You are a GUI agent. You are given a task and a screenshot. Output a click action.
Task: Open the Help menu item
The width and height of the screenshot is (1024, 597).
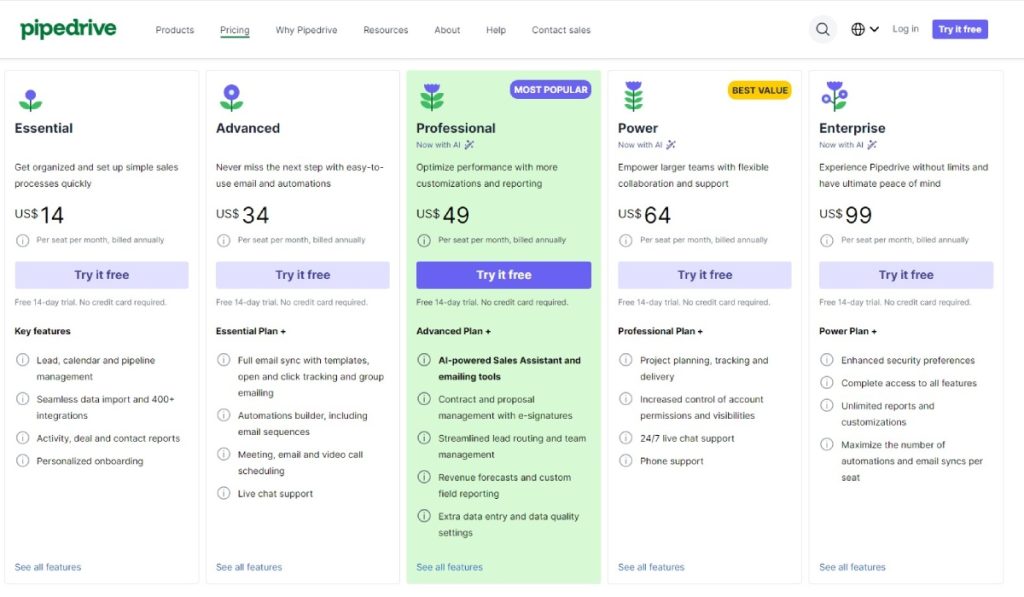[496, 30]
